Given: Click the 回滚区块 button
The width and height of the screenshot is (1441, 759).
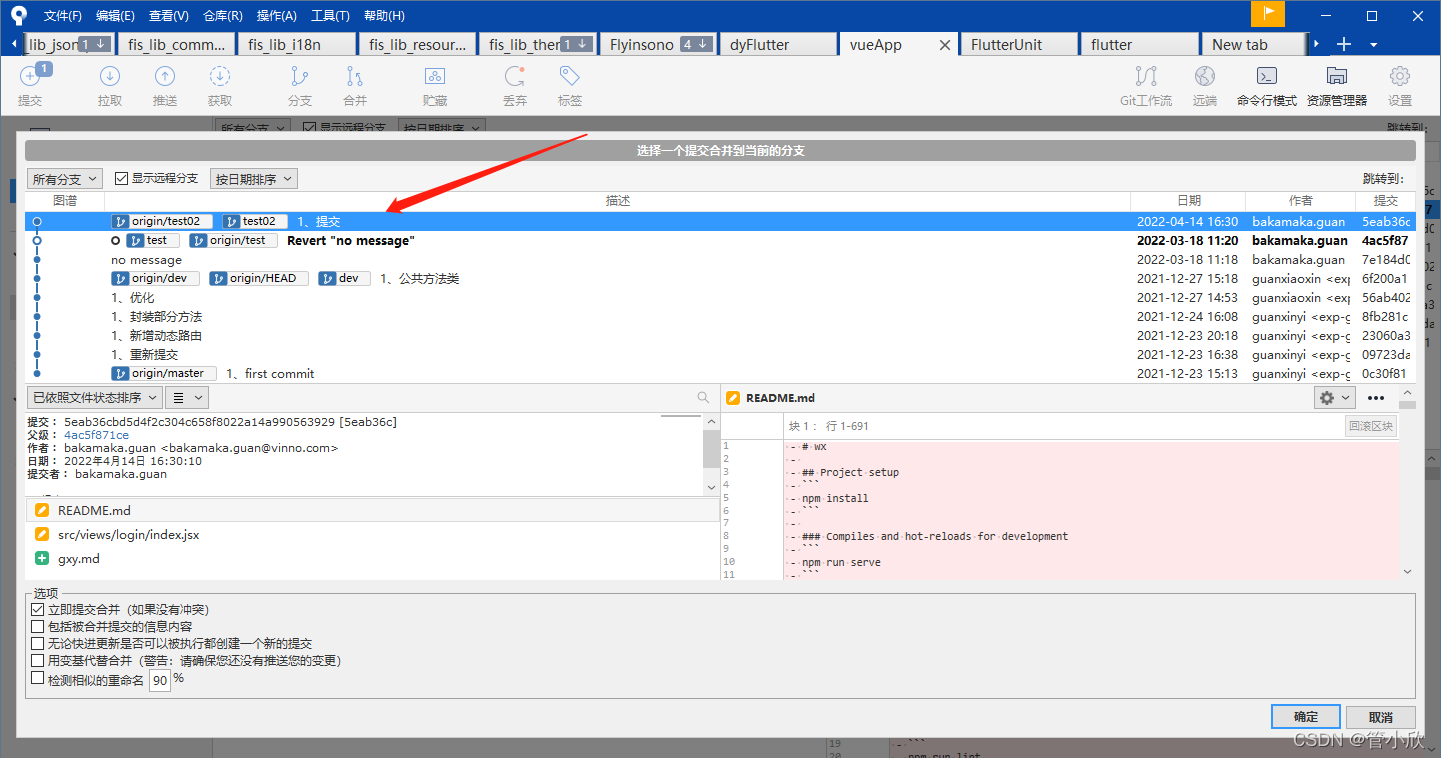Looking at the screenshot, I should click(1370, 426).
